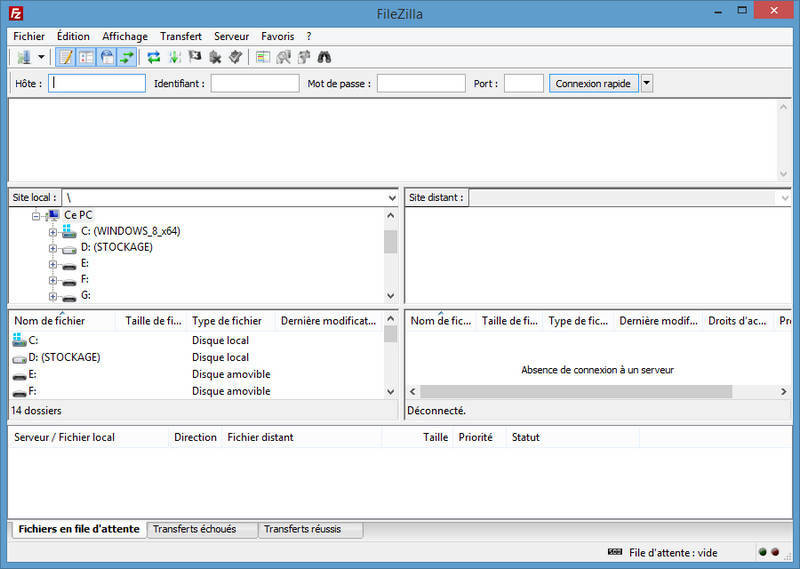Select the E: row in file list

(x=196, y=374)
